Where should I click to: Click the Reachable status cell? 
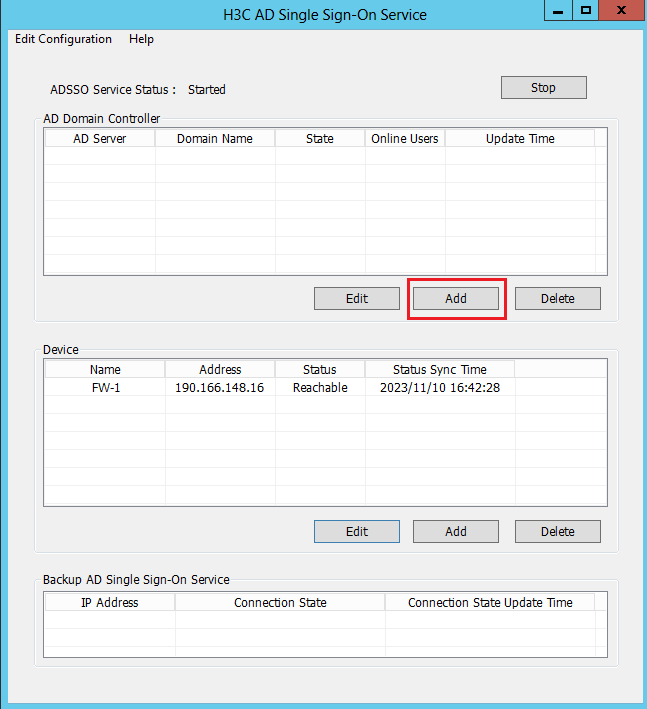coord(320,388)
